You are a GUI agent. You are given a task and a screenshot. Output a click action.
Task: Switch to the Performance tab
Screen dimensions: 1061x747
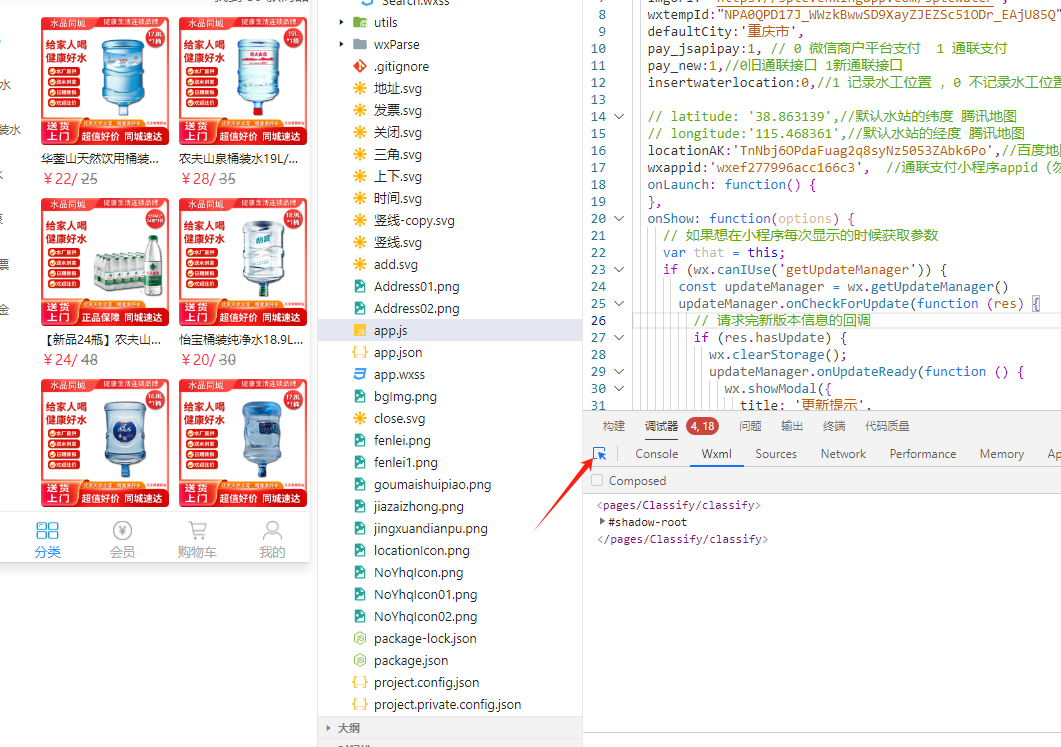click(x=923, y=454)
